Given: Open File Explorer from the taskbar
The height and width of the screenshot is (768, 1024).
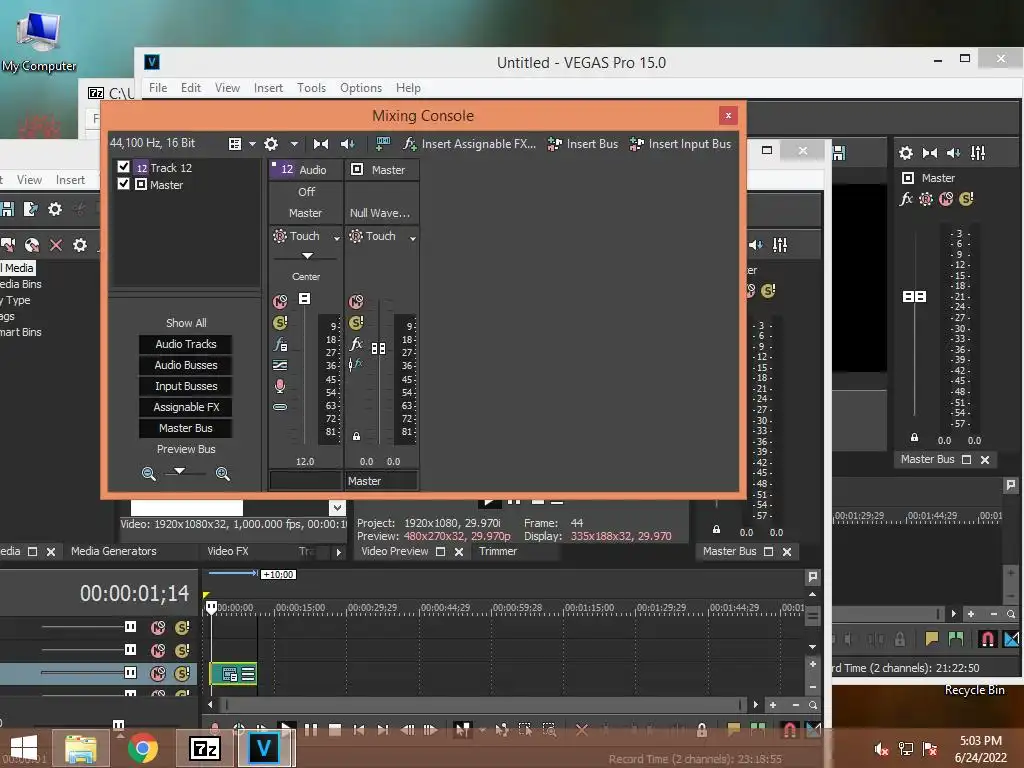Looking at the screenshot, I should (81, 748).
